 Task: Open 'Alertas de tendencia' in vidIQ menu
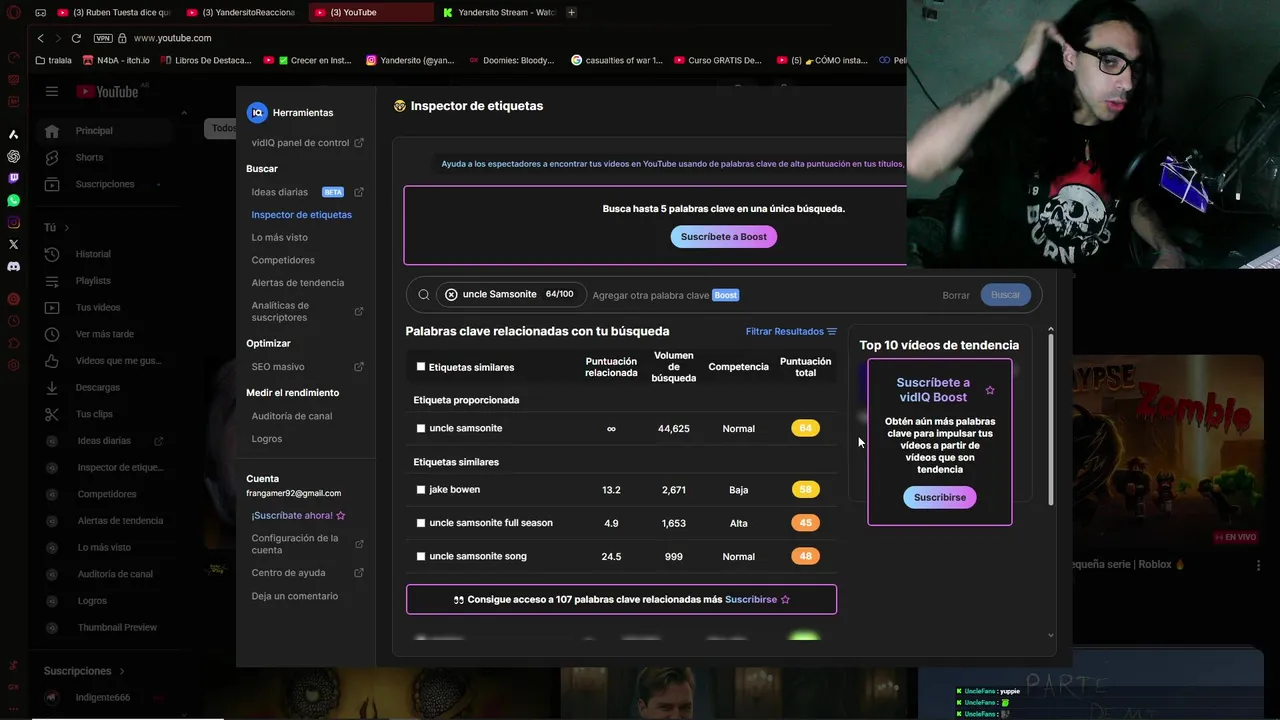point(298,283)
